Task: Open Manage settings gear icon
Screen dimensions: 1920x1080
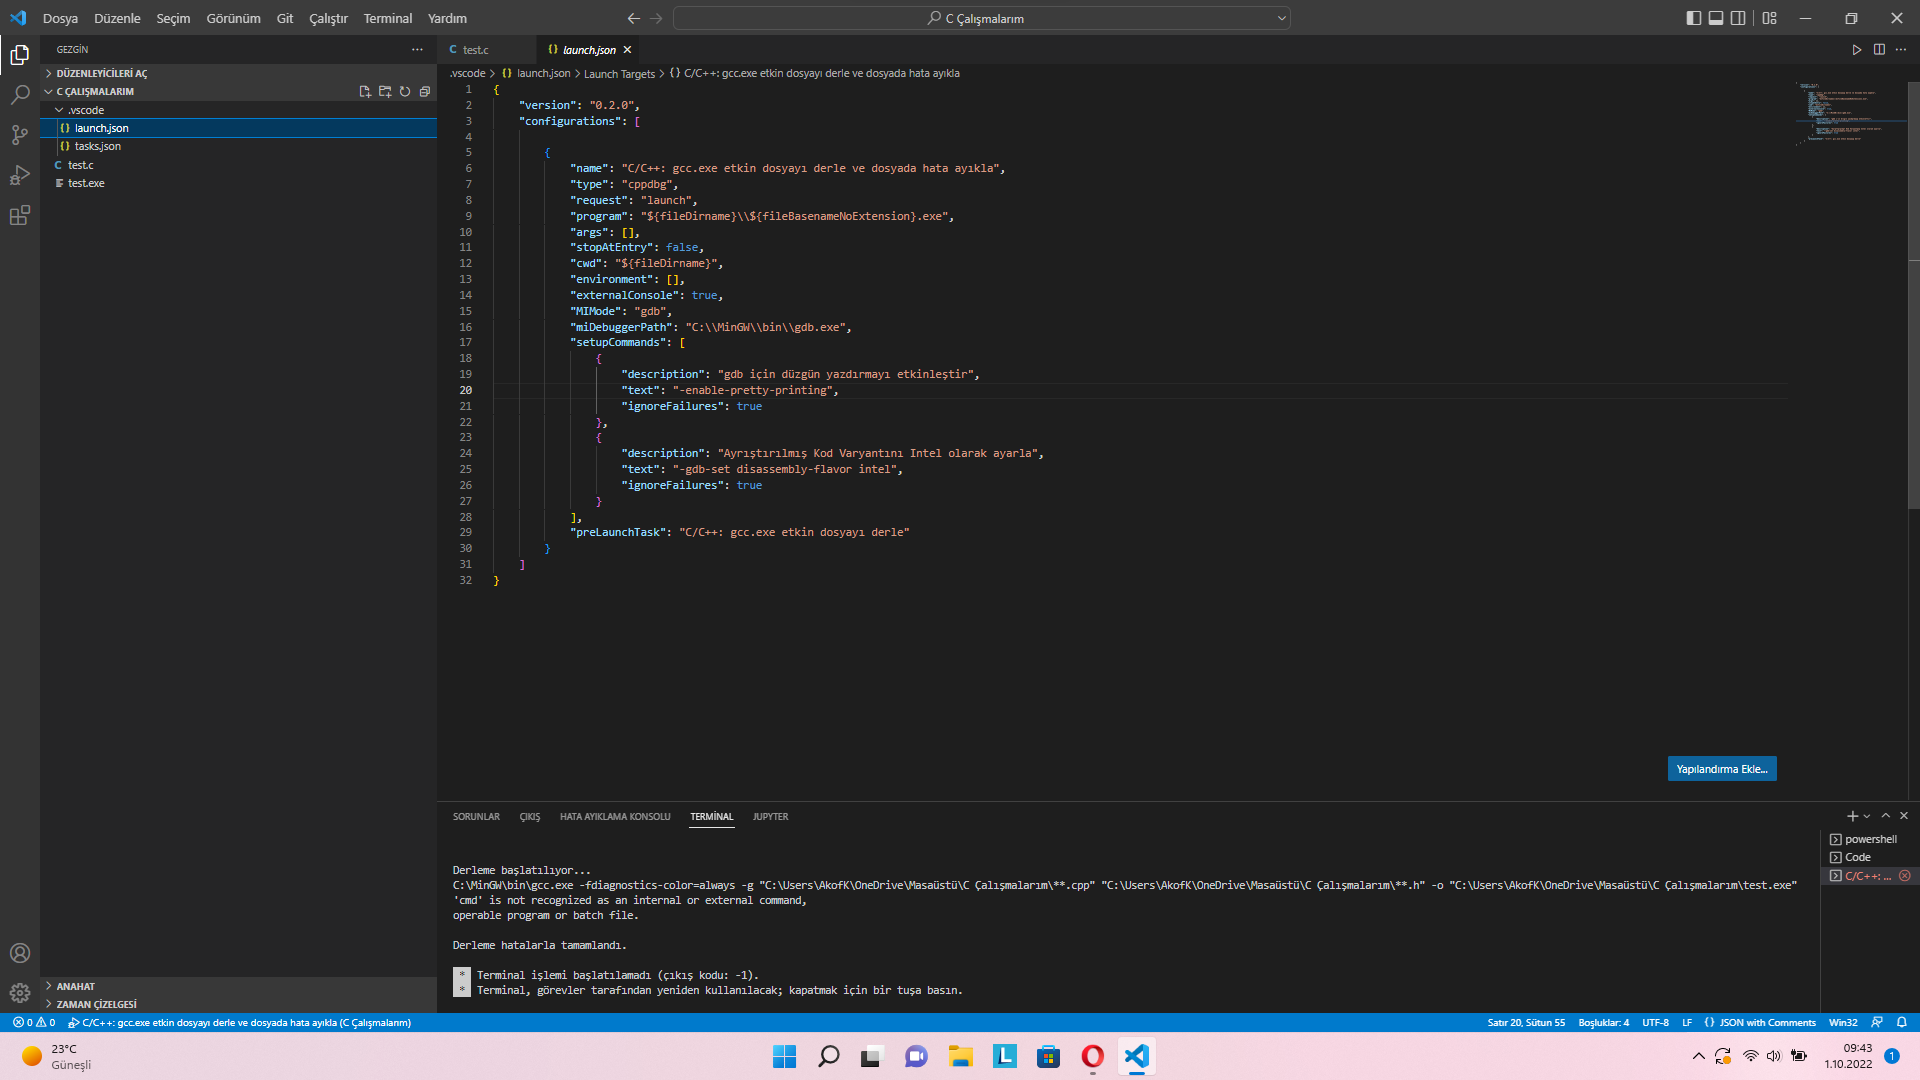Action: (19, 993)
